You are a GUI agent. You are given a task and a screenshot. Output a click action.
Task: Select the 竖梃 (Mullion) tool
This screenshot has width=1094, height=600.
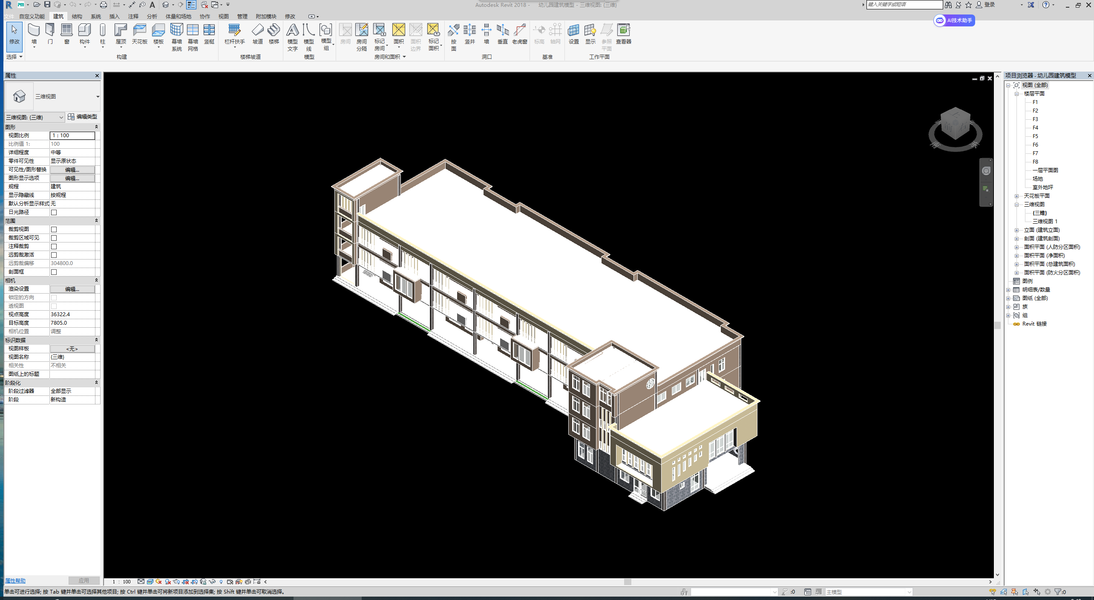coord(209,34)
